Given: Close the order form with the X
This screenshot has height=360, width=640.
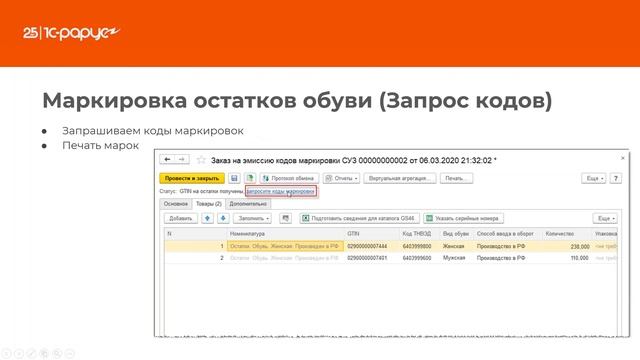Looking at the screenshot, I should (x=623, y=158).
